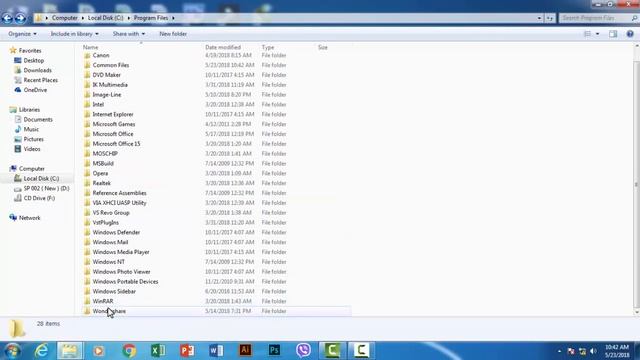This screenshot has width=640, height=360.
Task: Sort by the Size column header
Action: point(322,47)
